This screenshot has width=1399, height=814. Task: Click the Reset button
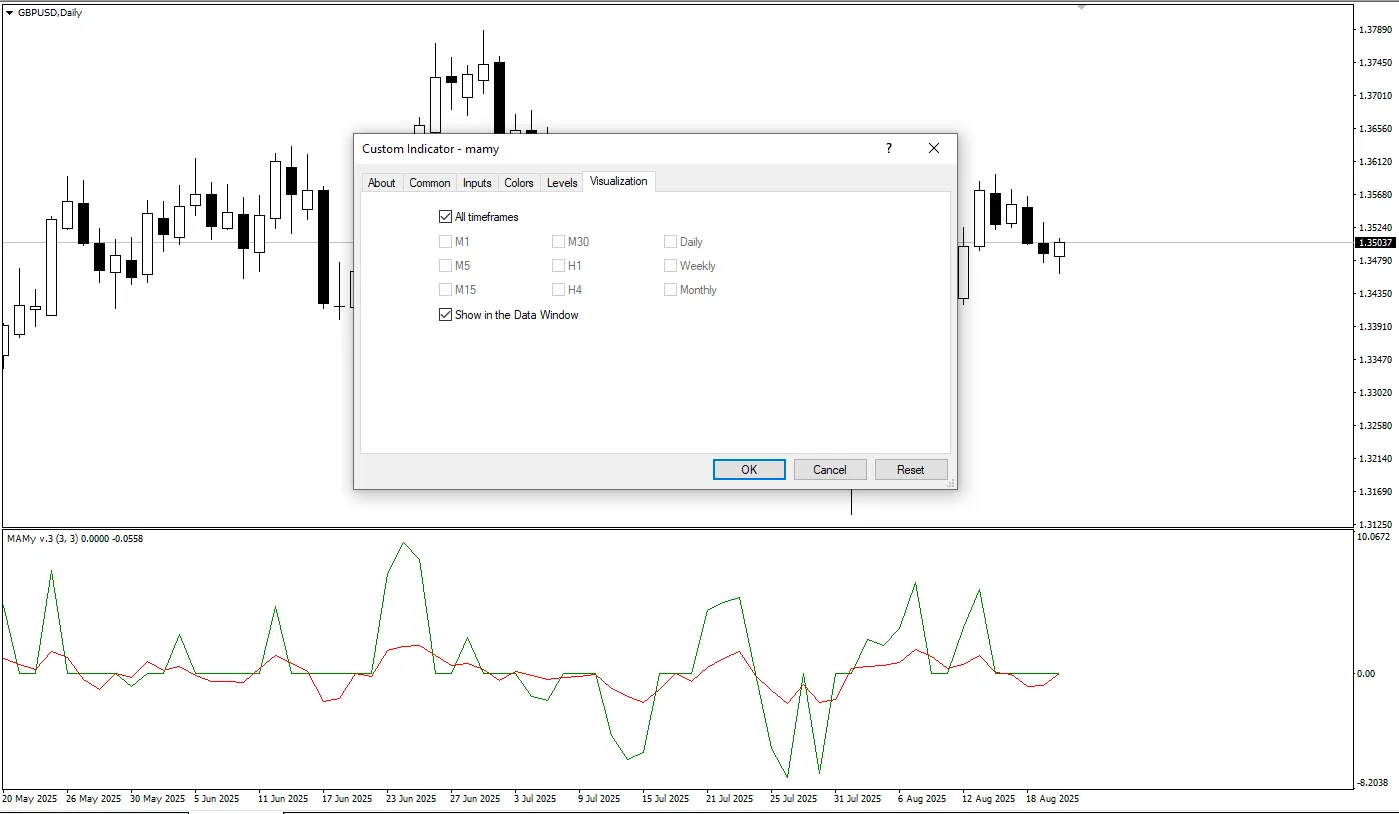(x=910, y=470)
